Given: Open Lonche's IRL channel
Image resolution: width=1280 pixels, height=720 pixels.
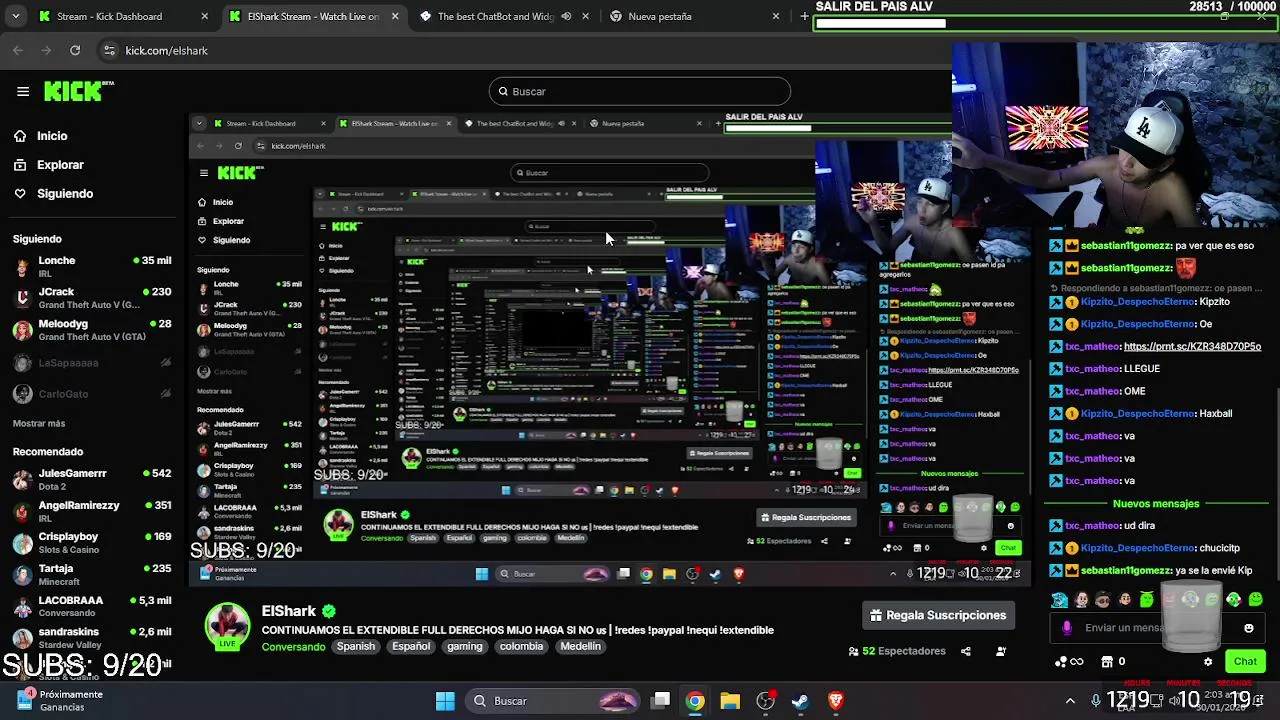Looking at the screenshot, I should [x=92, y=266].
